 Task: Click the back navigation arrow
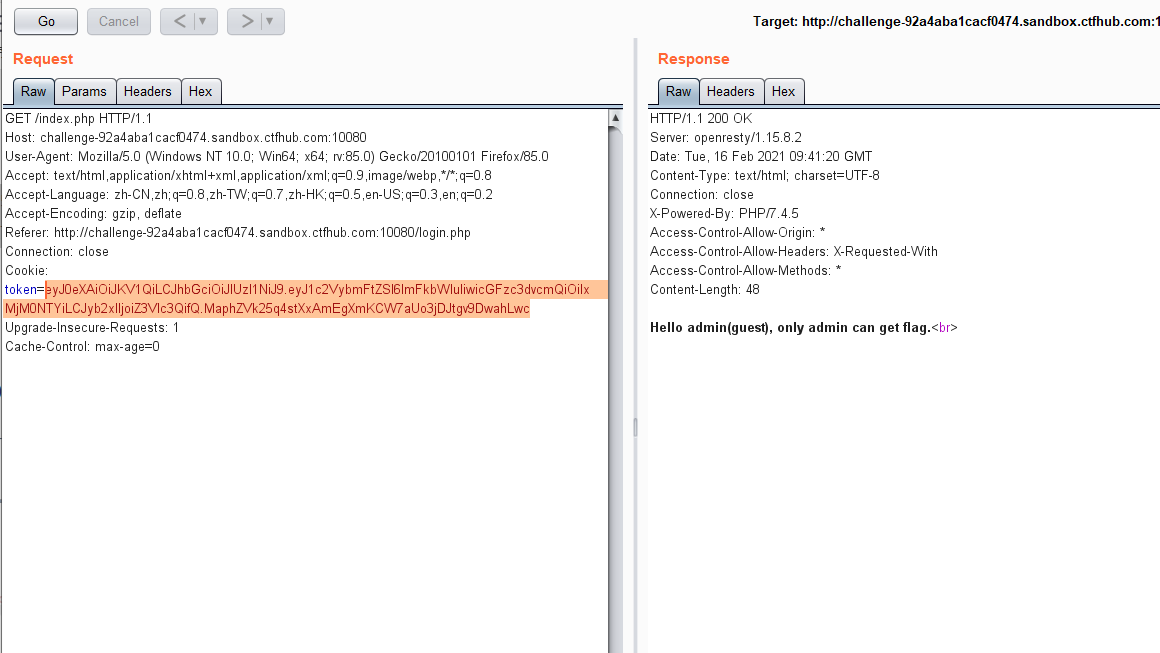(x=181, y=21)
